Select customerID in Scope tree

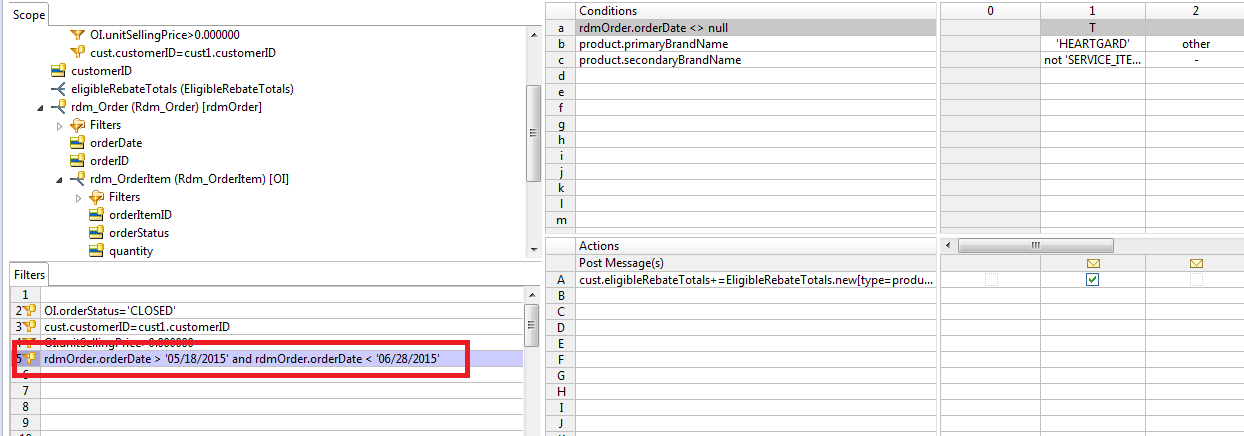101,71
